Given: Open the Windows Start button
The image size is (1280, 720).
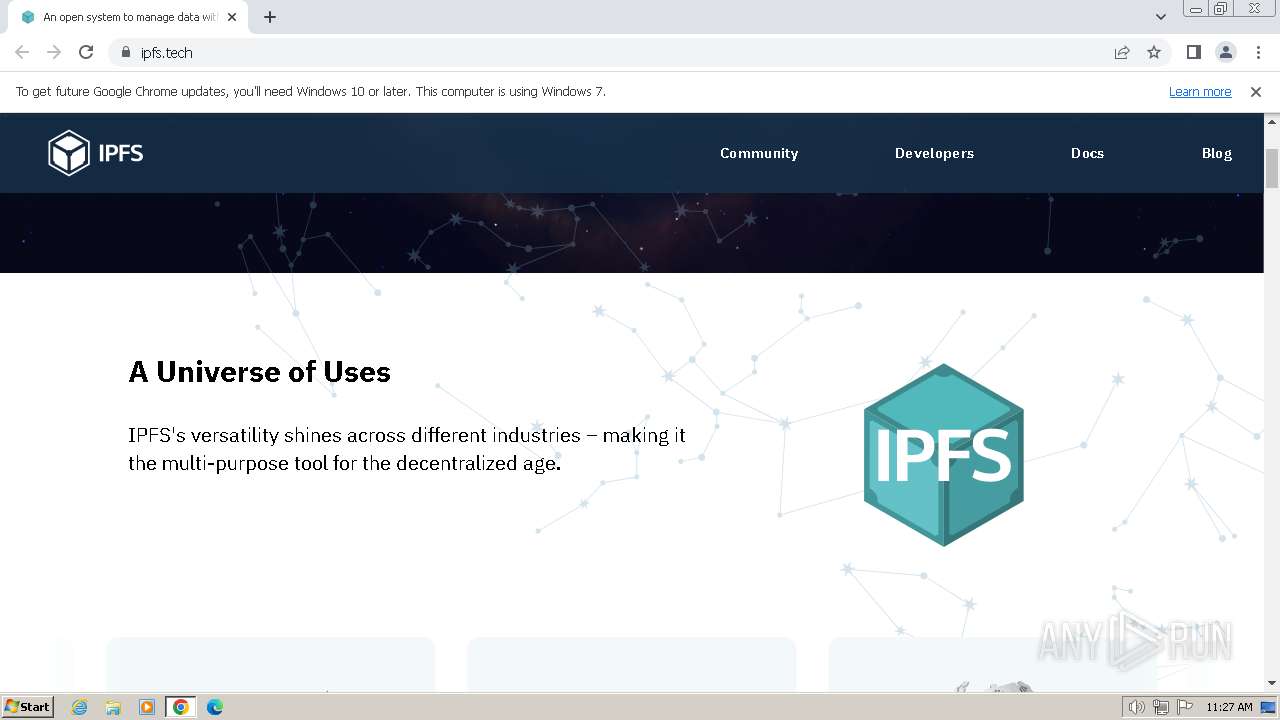Looking at the screenshot, I should [x=27, y=706].
